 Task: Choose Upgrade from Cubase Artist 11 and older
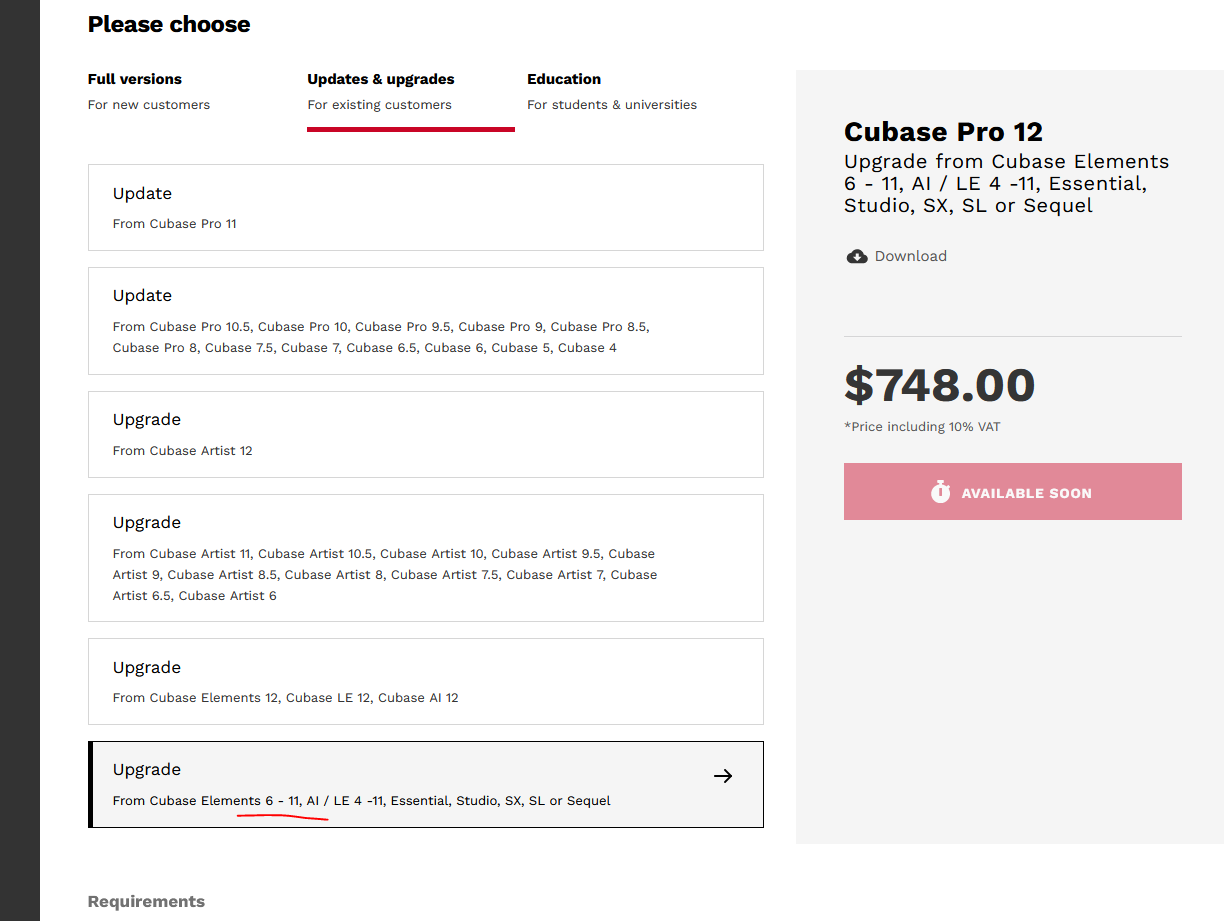(425, 557)
